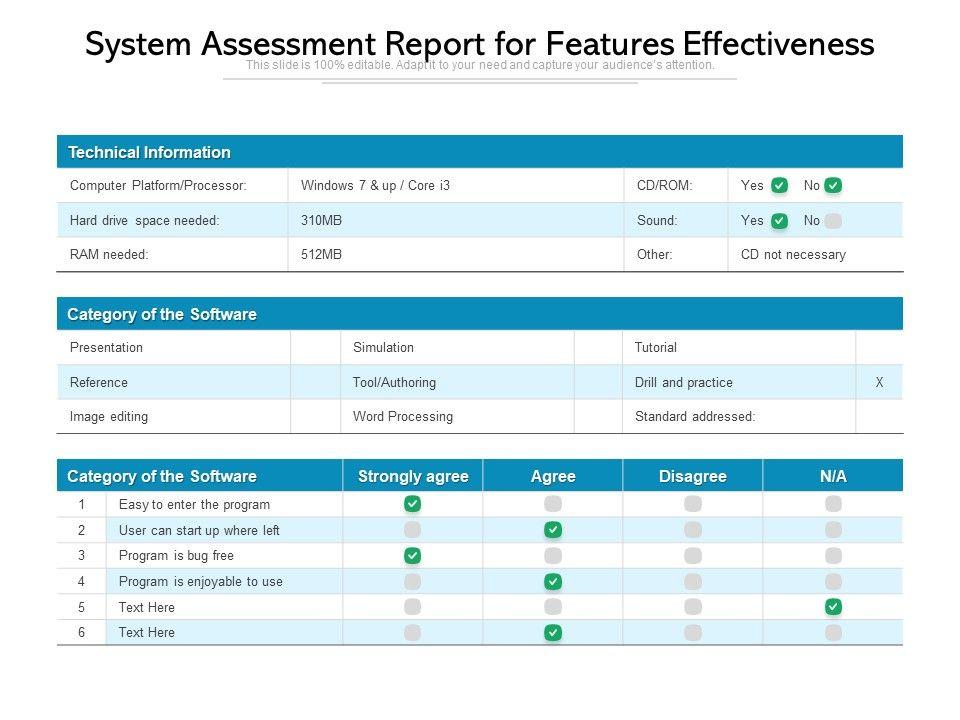Click the CD not necessary text
The width and height of the screenshot is (960, 720).
tap(793, 254)
